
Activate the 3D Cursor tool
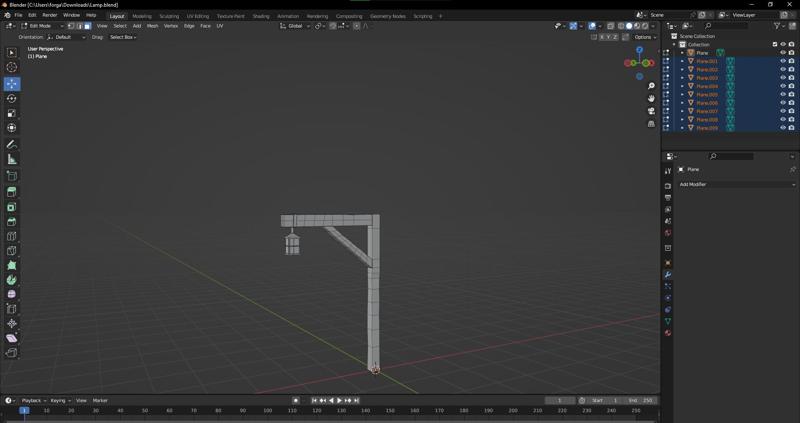pyautogui.click(x=12, y=67)
